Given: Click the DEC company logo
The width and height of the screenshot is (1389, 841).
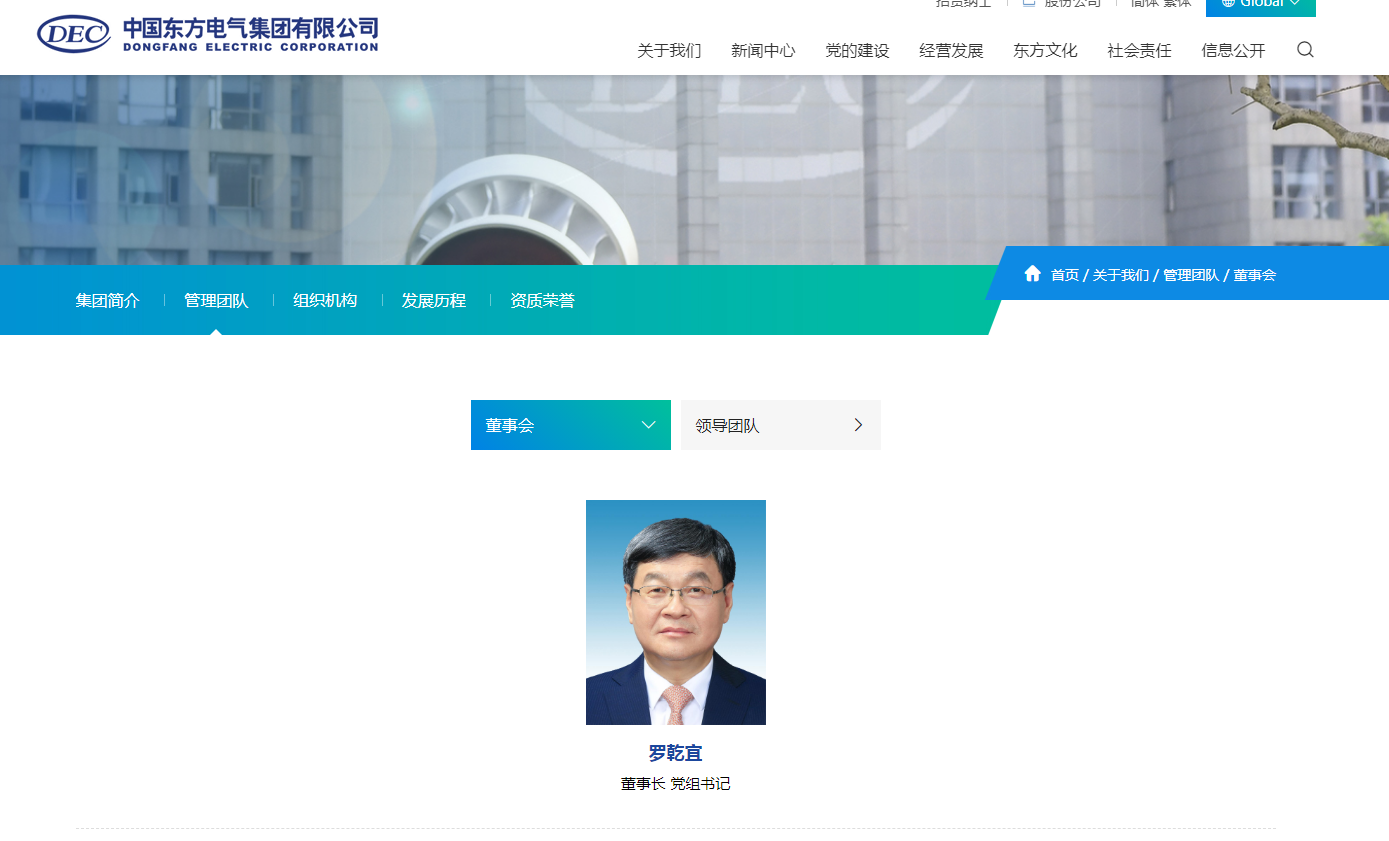Looking at the screenshot, I should 208,34.
